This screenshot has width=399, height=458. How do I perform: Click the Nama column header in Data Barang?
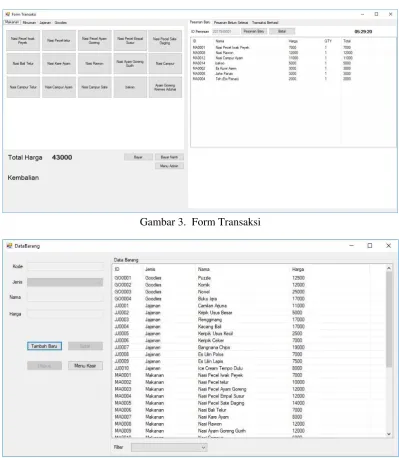click(x=243, y=269)
